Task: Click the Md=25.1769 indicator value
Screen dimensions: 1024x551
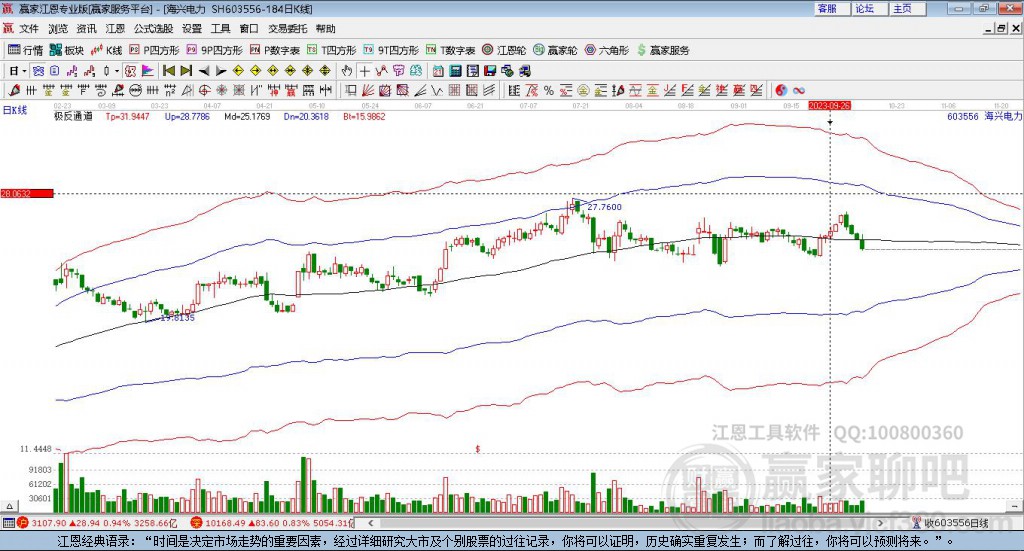Action: tap(247, 116)
